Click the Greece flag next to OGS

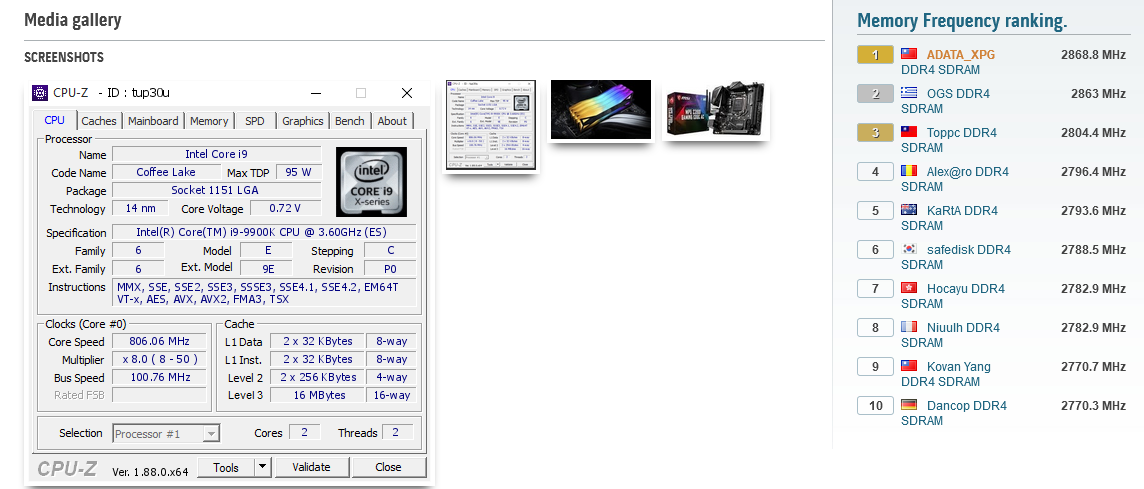(908, 93)
